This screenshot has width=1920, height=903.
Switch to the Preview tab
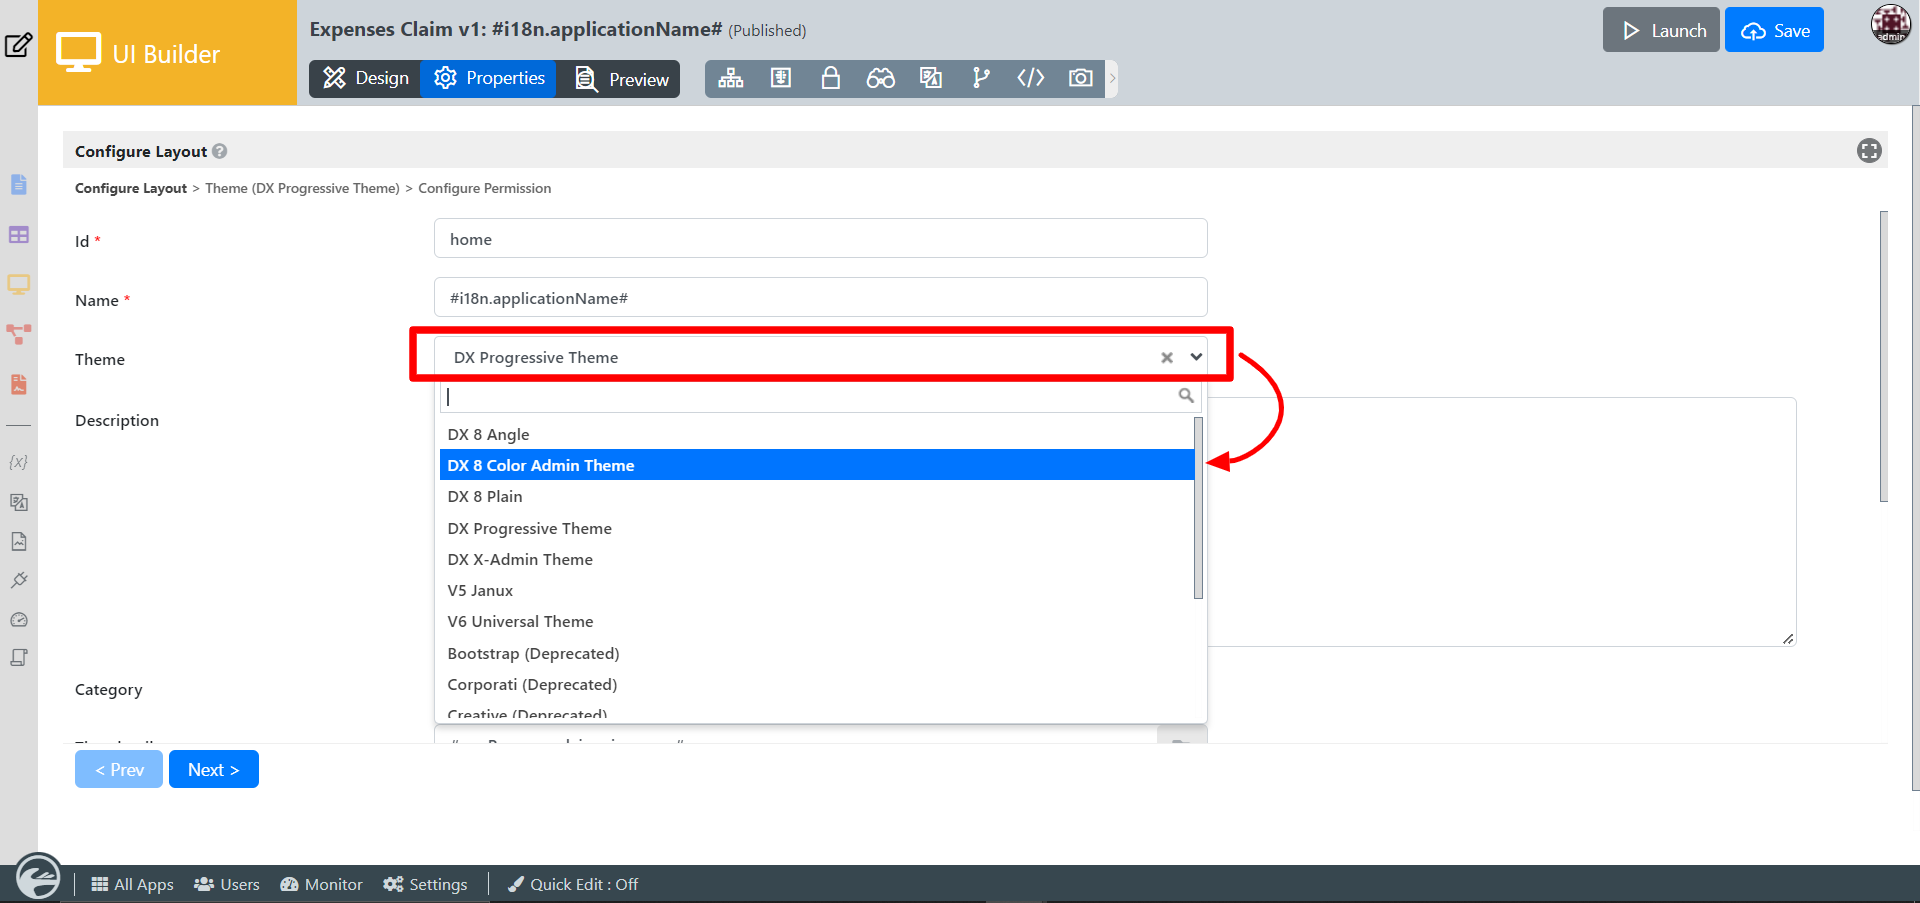(620, 78)
